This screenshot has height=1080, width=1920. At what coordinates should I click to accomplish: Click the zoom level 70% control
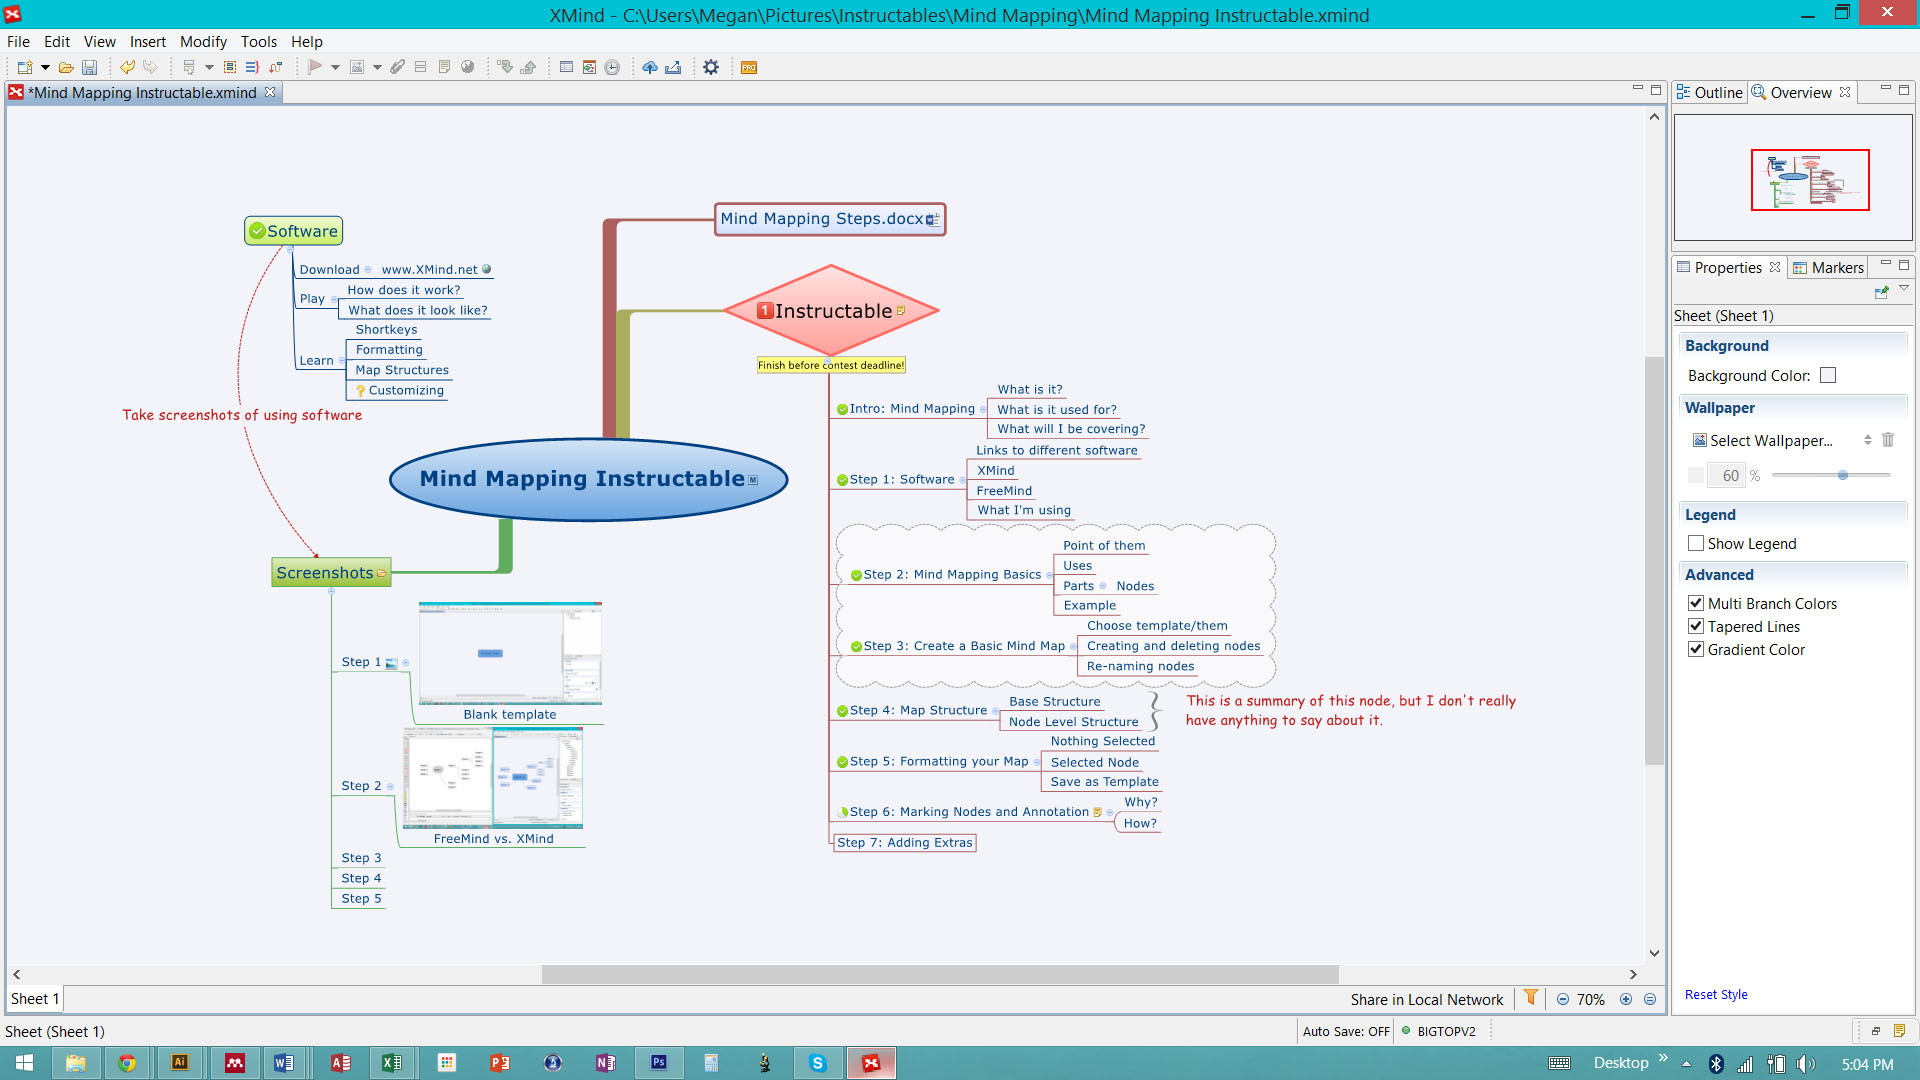tap(1589, 998)
